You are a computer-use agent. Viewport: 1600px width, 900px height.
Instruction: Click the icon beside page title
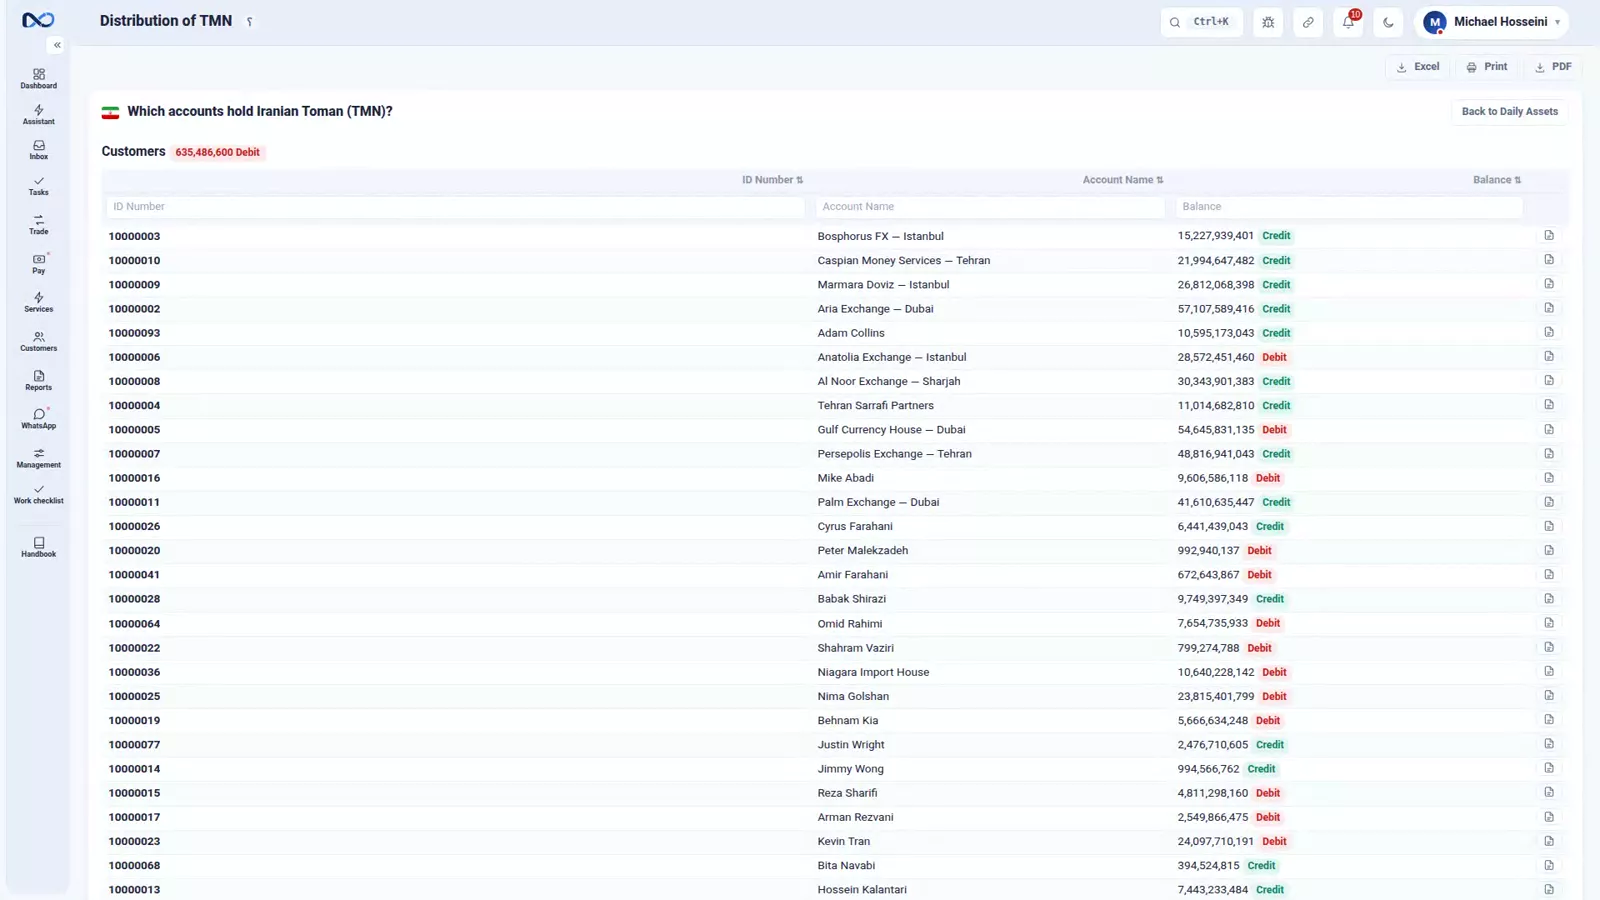pos(250,22)
